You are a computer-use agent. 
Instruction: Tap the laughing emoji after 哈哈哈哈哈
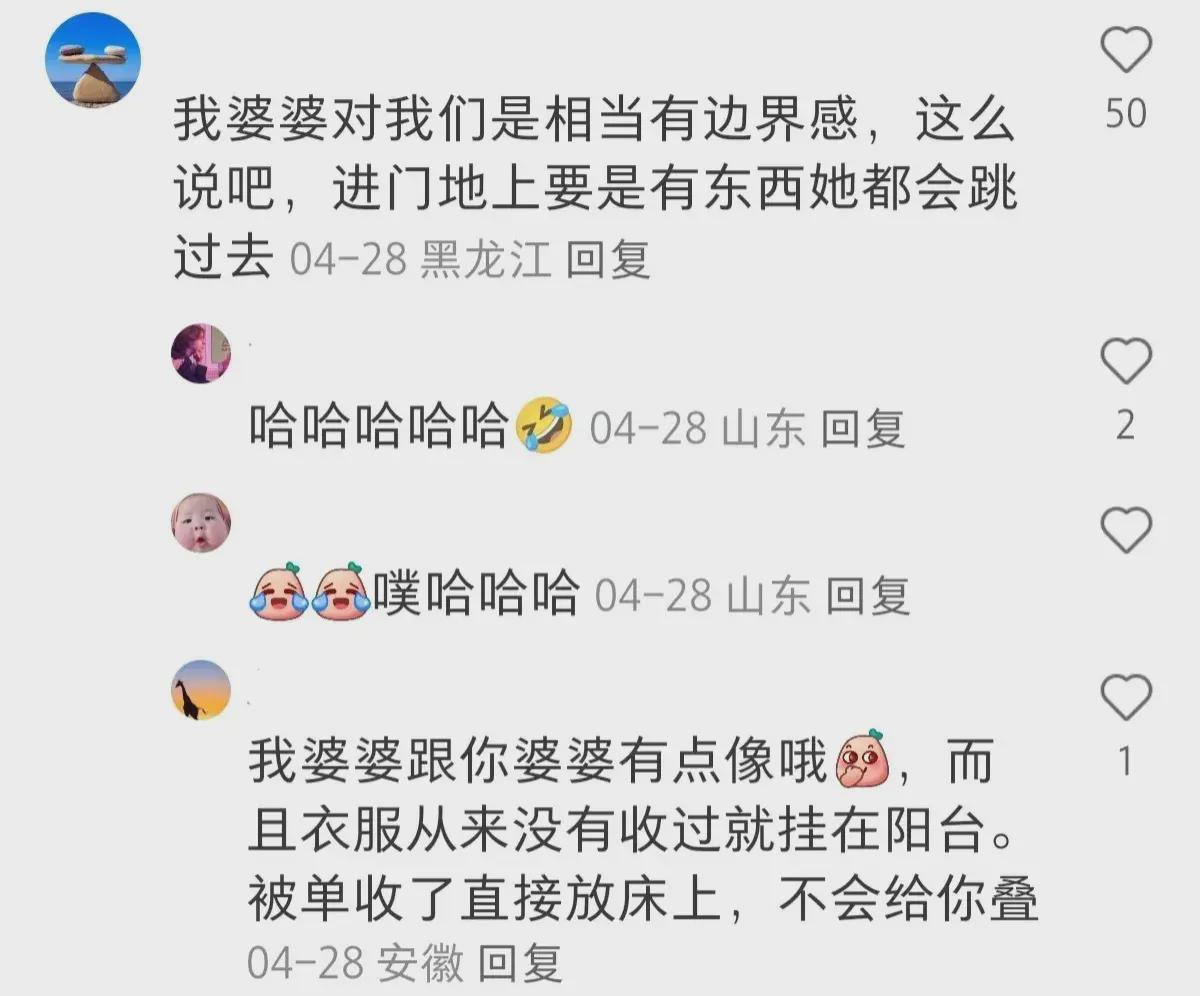545,427
